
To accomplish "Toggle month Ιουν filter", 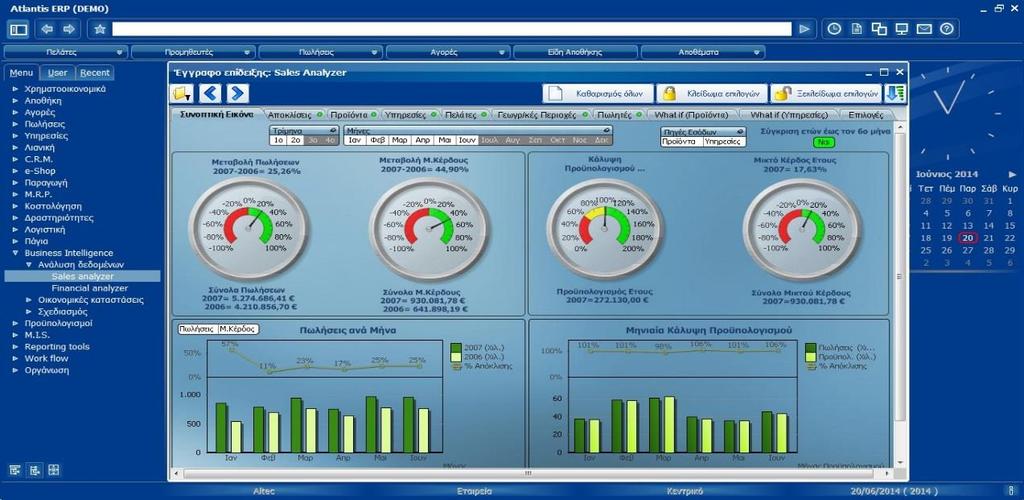I will point(467,140).
